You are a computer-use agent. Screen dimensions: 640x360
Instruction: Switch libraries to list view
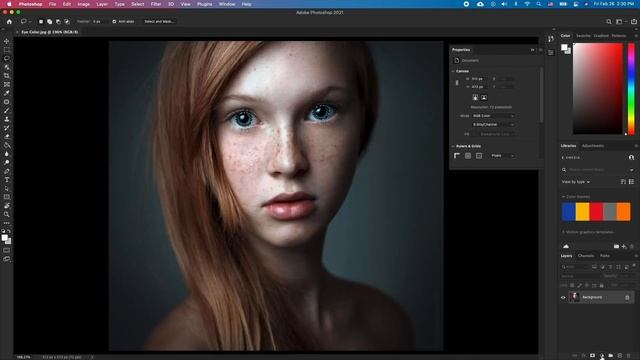631,182
